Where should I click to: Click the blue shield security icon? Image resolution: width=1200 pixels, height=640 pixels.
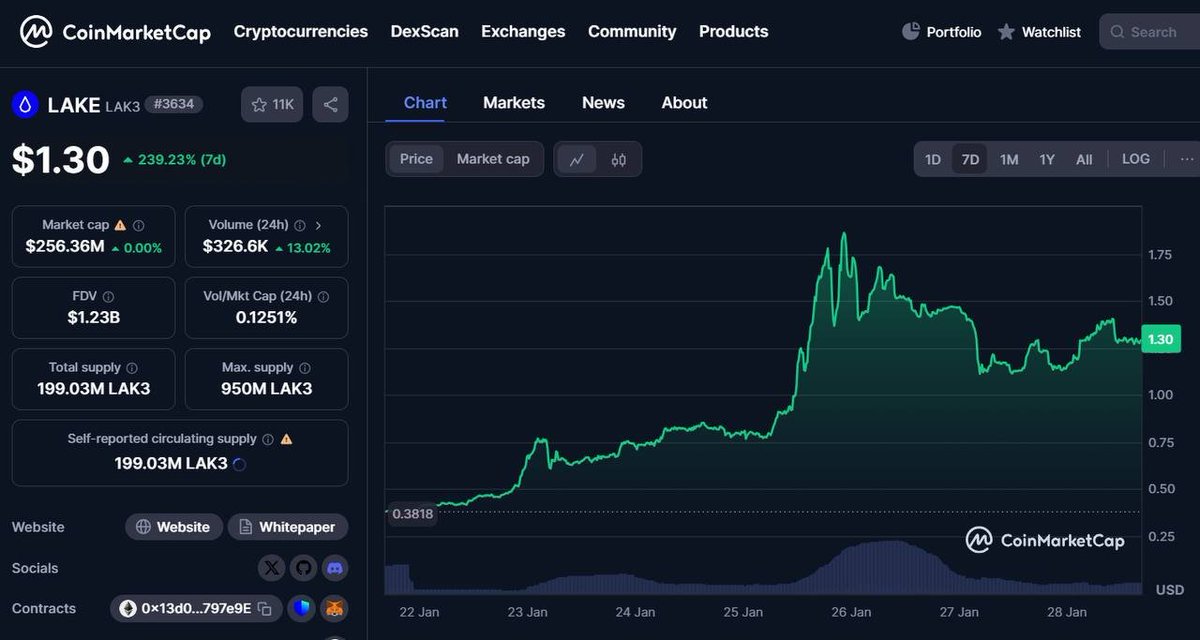pos(302,608)
